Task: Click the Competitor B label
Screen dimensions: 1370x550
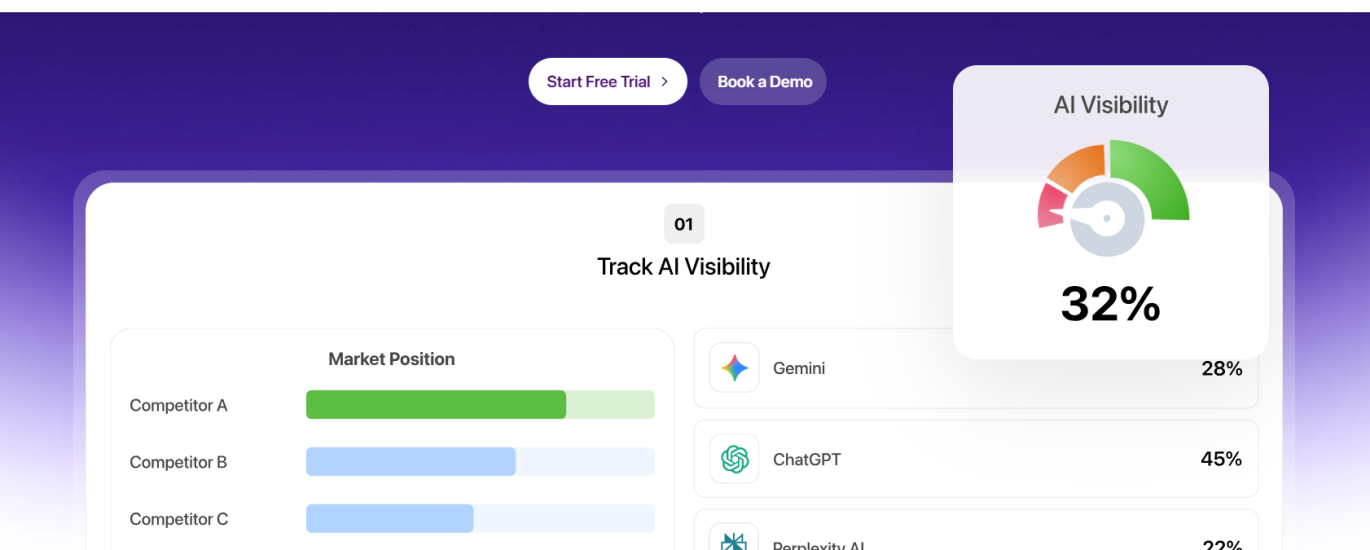Action: tap(179, 462)
